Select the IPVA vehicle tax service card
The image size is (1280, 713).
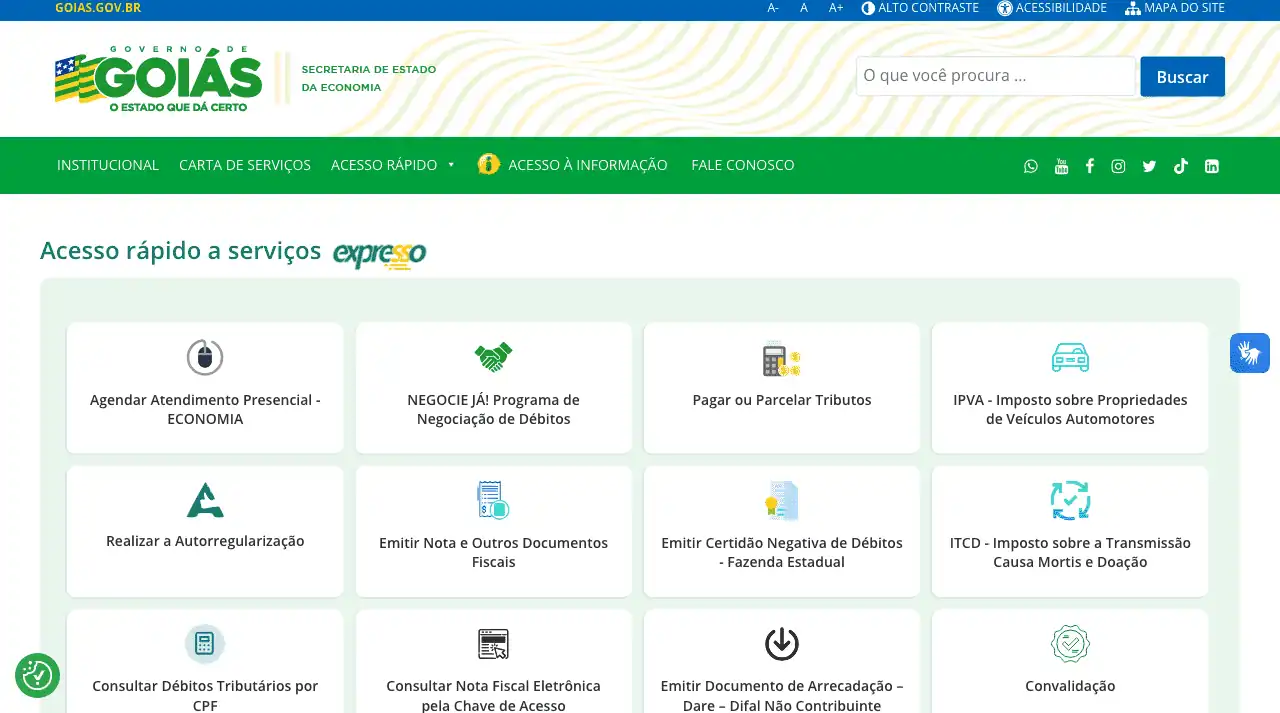pyautogui.click(x=1069, y=387)
